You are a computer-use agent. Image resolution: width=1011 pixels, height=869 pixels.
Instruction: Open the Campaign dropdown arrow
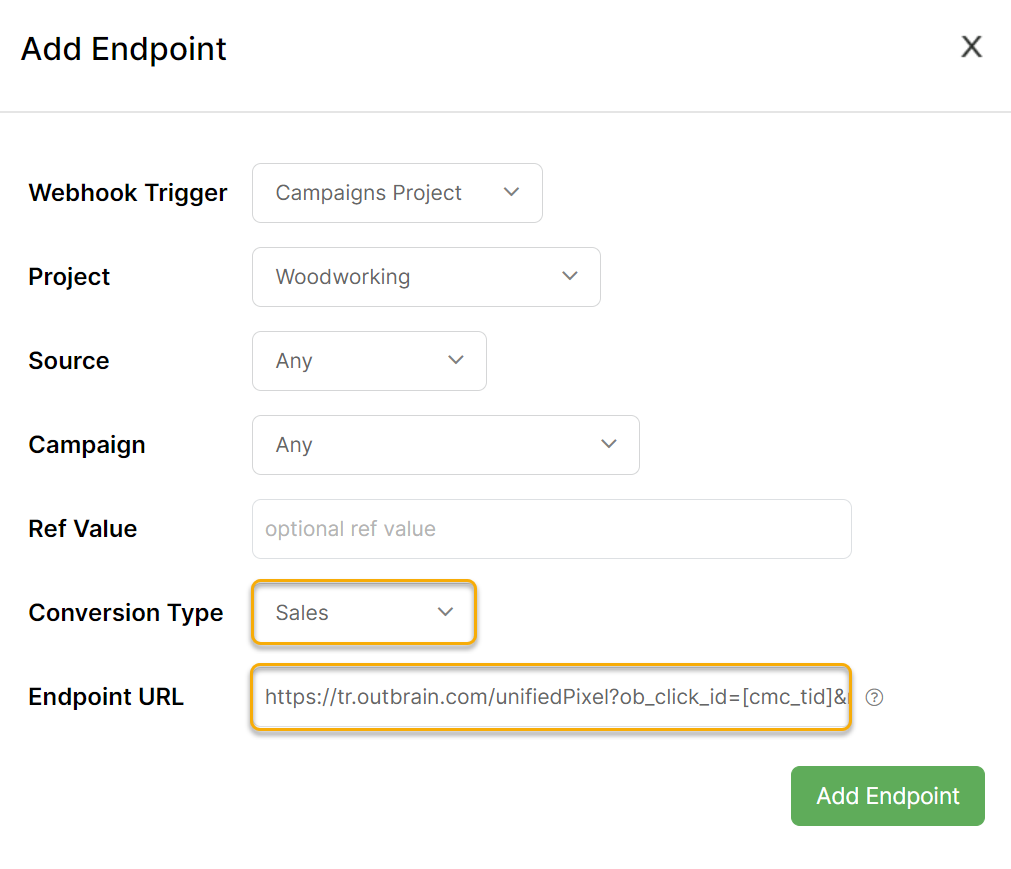point(608,444)
